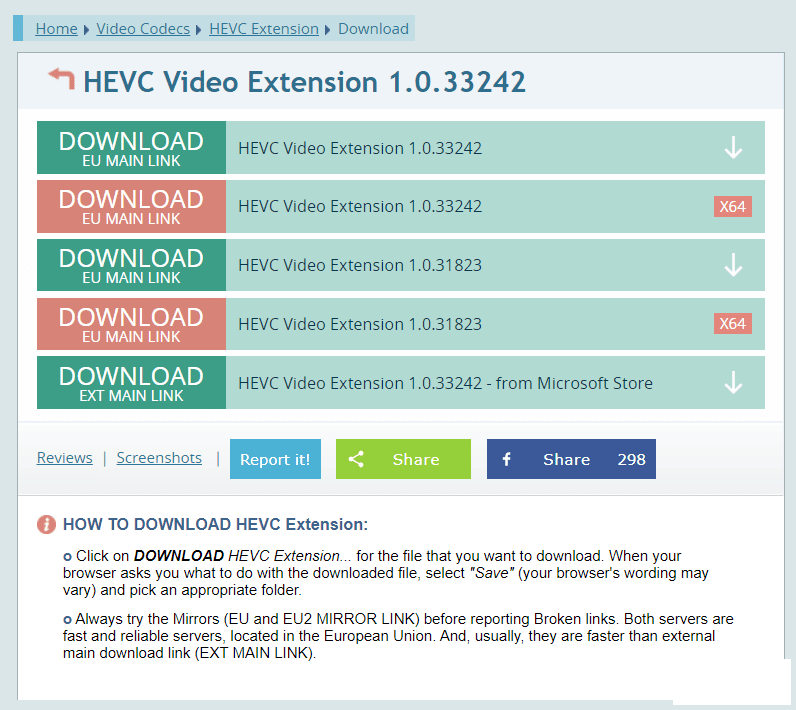Open the Screenshots link
This screenshot has height=710, width=796.
[x=159, y=458]
